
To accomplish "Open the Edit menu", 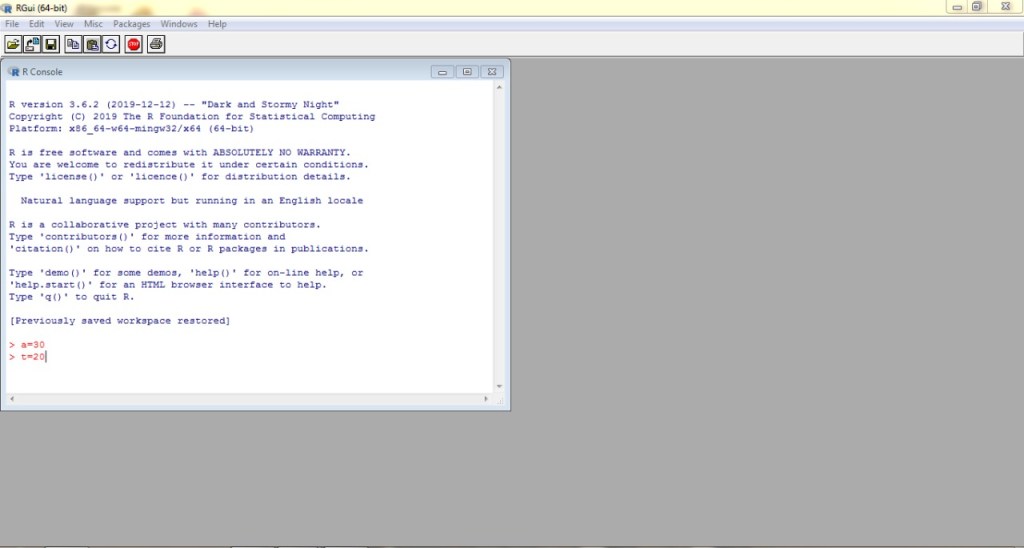I will pos(37,23).
